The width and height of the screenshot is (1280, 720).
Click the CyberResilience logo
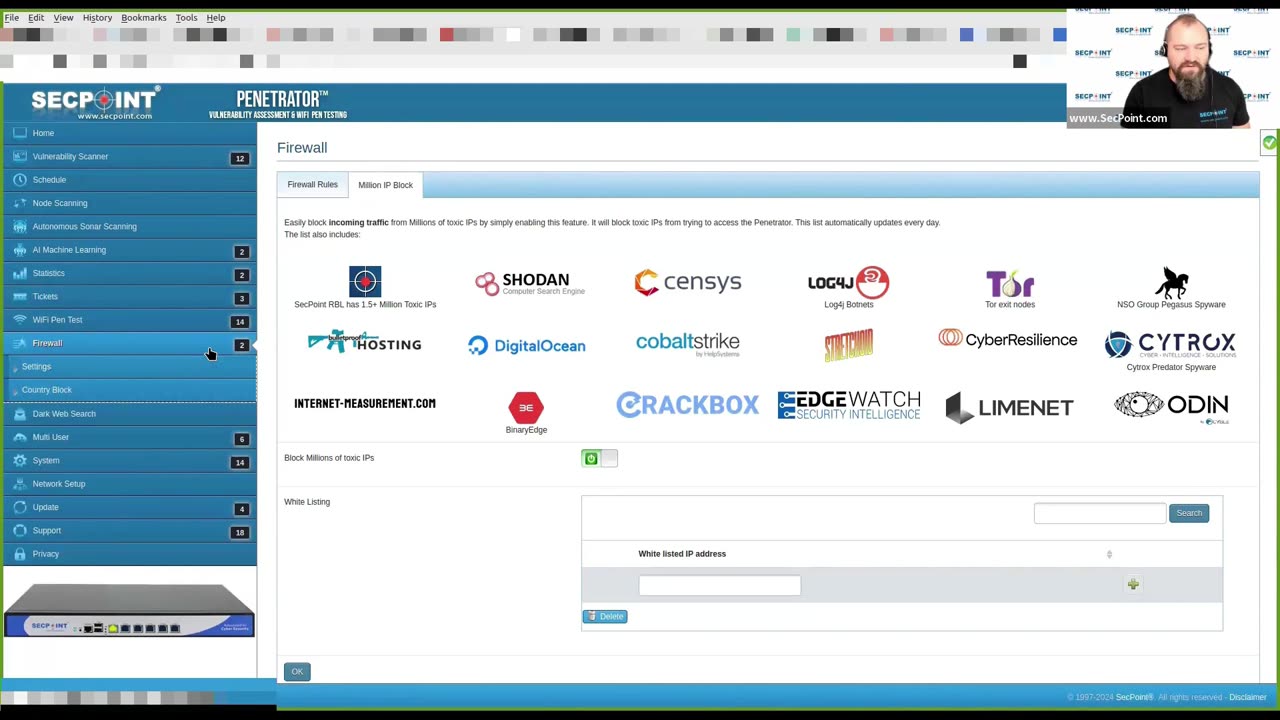point(1008,339)
